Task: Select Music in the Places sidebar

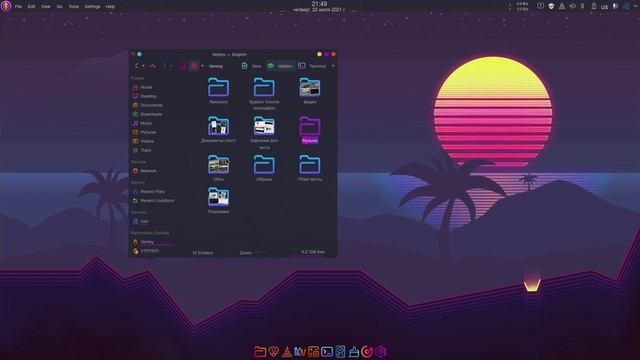Action: coord(142,123)
